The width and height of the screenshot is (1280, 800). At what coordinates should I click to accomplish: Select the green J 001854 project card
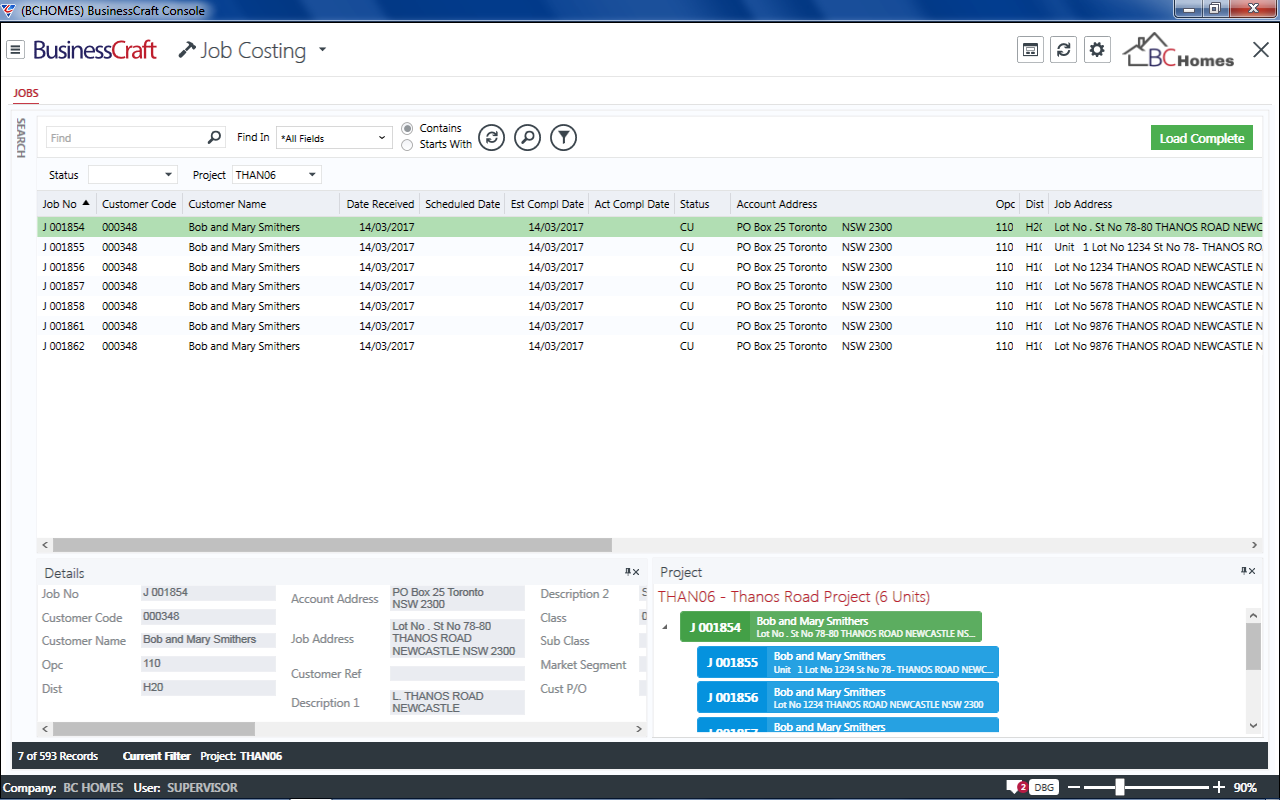coord(831,627)
